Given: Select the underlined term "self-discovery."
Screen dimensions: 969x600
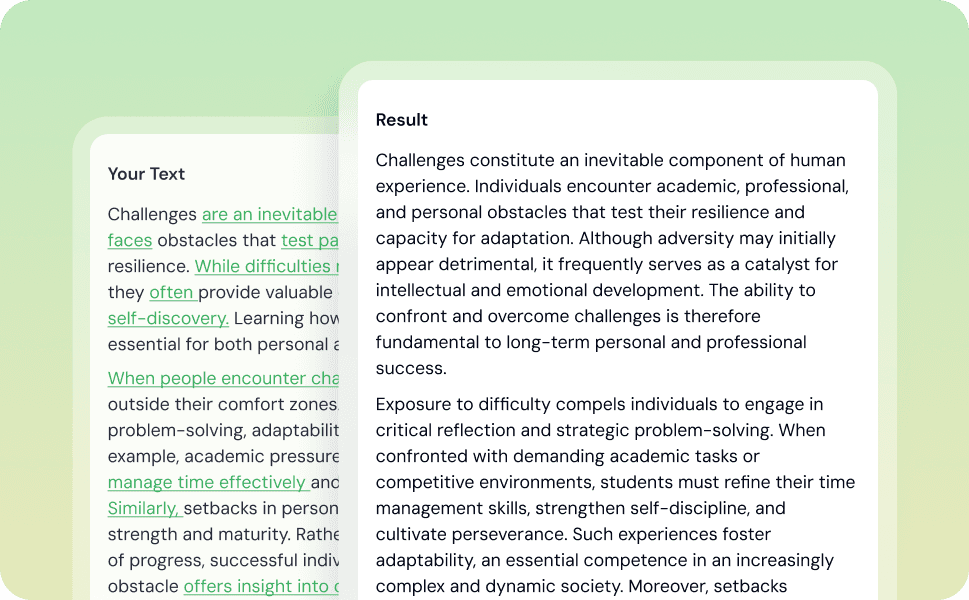Looking at the screenshot, I should tap(168, 318).
